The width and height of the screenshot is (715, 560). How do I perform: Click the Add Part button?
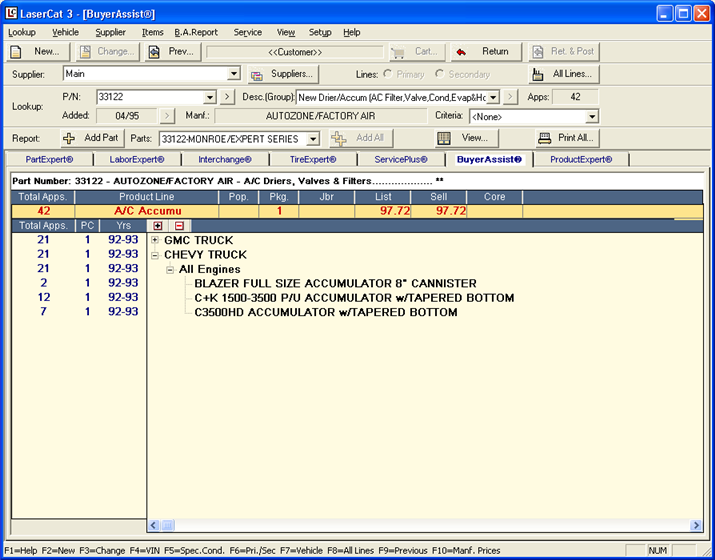click(x=91, y=138)
